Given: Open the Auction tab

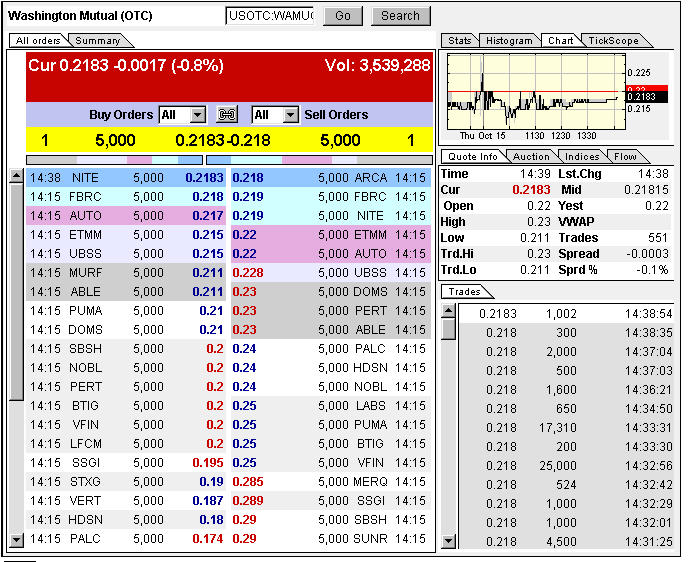Looking at the screenshot, I should pos(531,157).
